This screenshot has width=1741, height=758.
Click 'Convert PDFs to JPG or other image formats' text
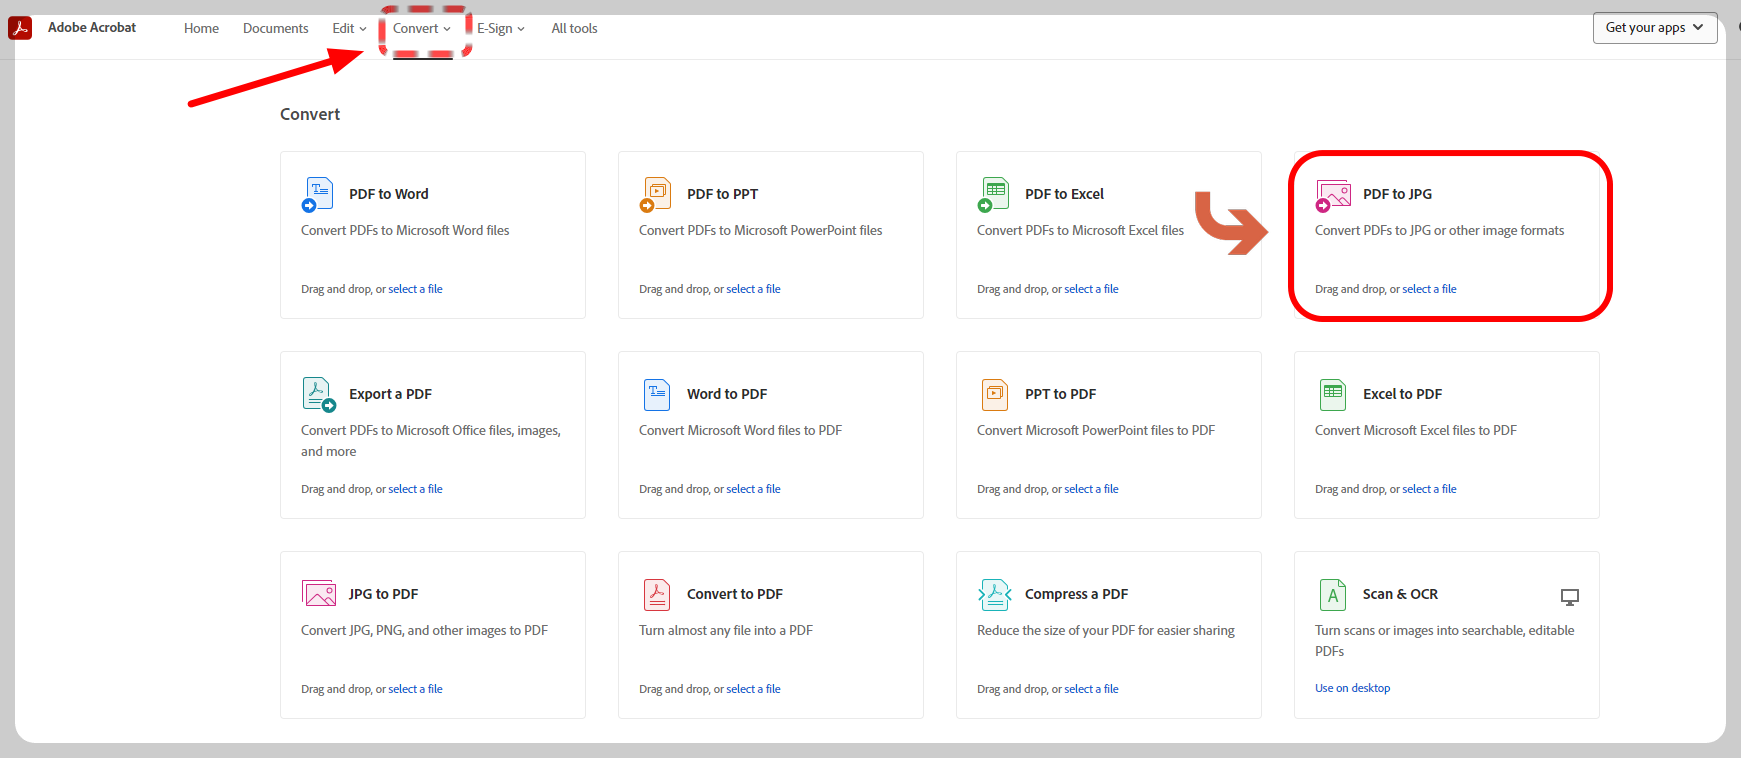point(1439,230)
